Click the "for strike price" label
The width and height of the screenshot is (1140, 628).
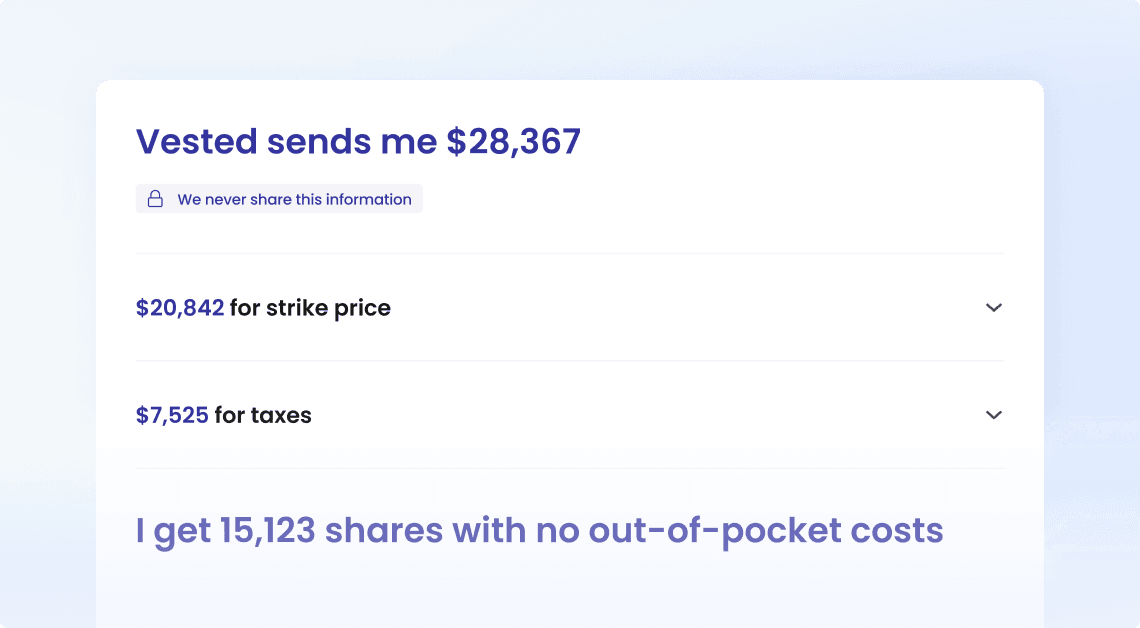click(x=310, y=308)
